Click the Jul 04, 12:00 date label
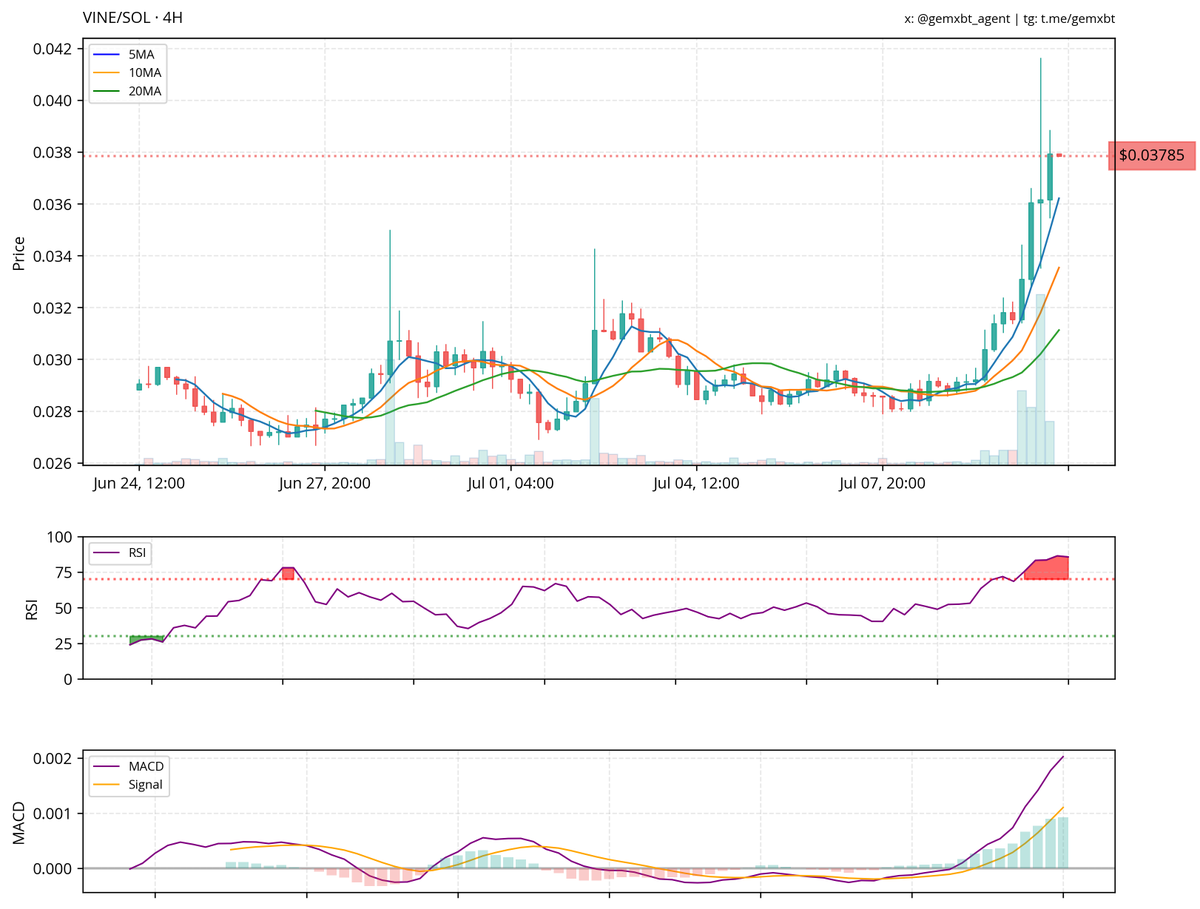 tap(696, 485)
